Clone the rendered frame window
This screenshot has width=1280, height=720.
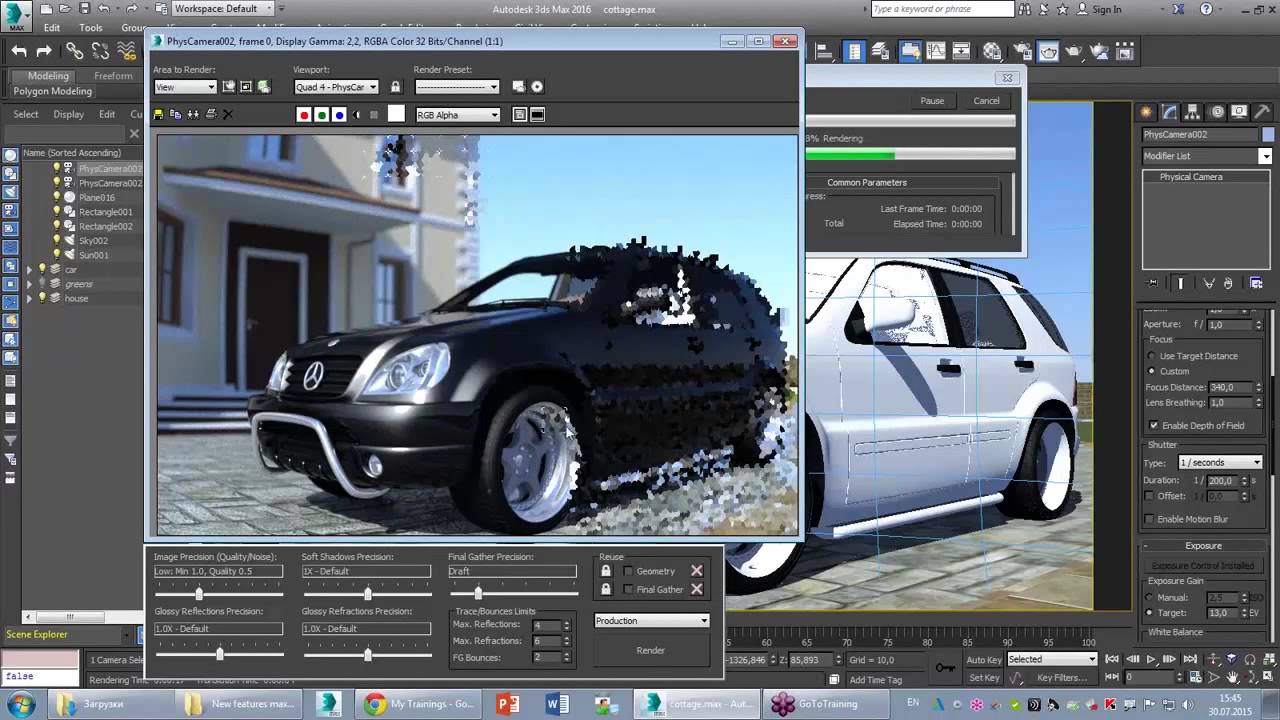[x=193, y=115]
